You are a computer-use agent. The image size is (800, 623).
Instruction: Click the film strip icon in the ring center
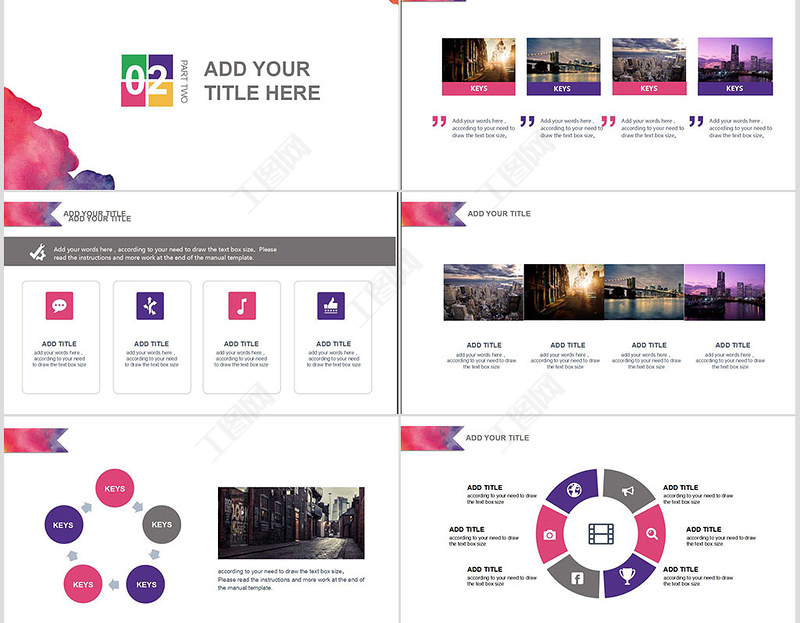click(601, 534)
